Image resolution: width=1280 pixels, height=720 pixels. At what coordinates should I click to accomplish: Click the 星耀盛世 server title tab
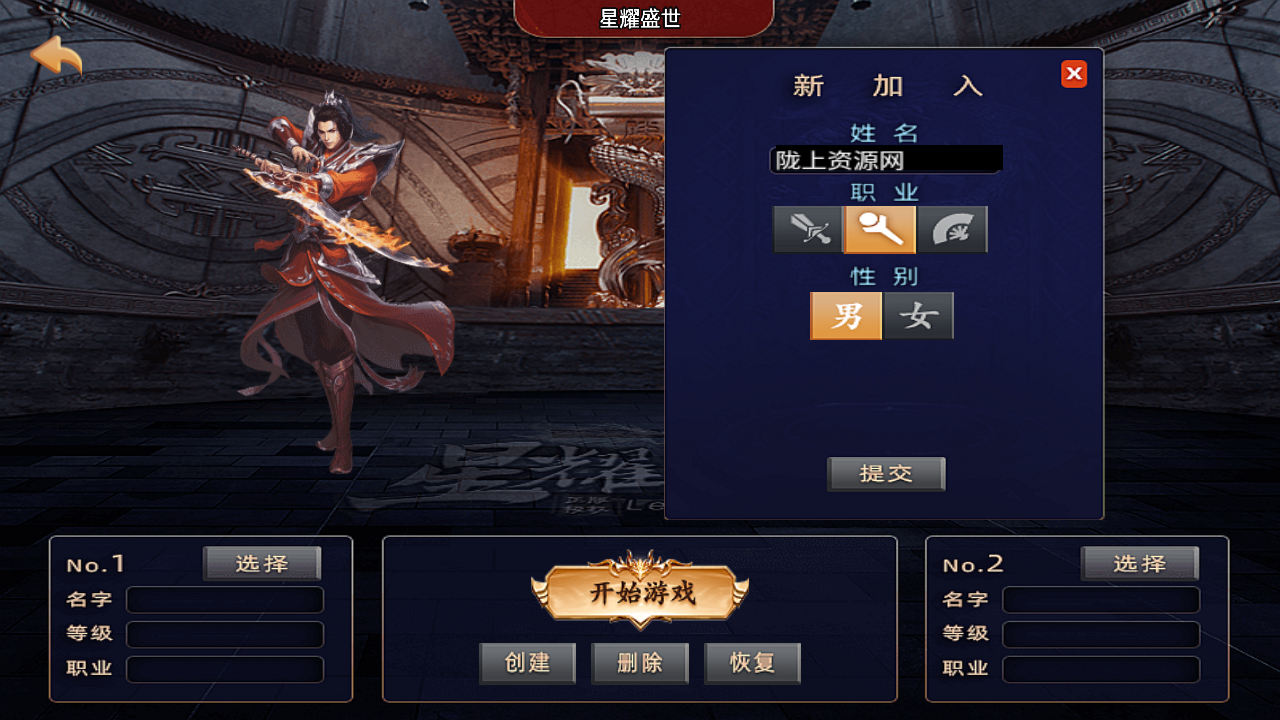(640, 18)
